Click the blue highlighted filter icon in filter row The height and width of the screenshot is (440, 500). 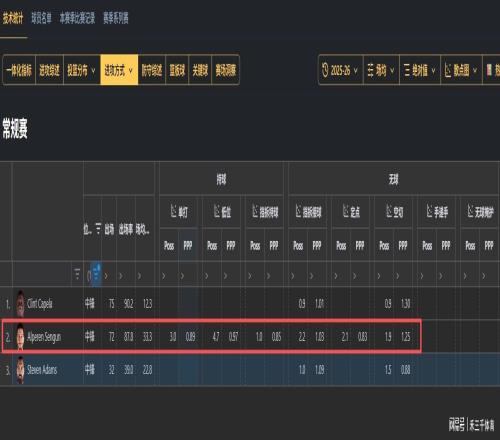[x=97, y=275]
